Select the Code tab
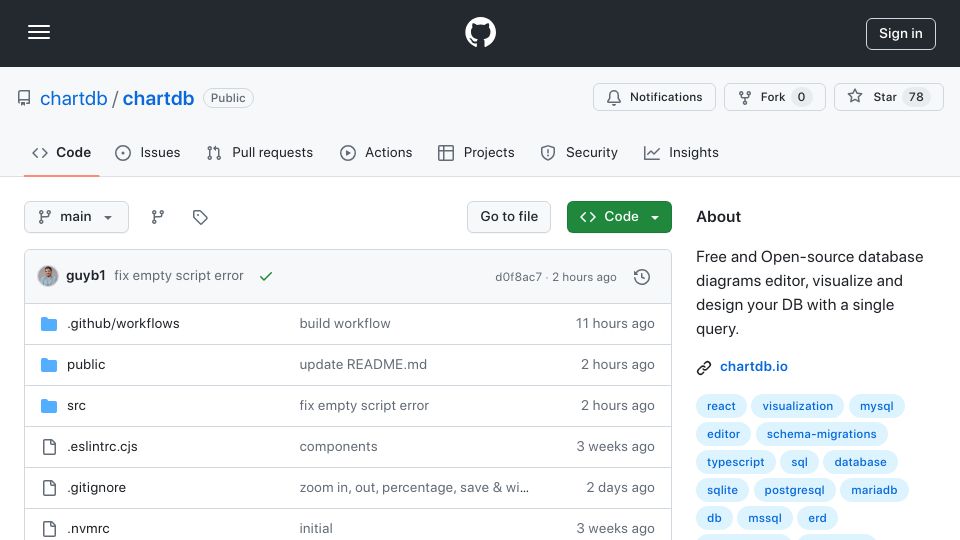Viewport: 960px width, 540px height. (x=61, y=152)
